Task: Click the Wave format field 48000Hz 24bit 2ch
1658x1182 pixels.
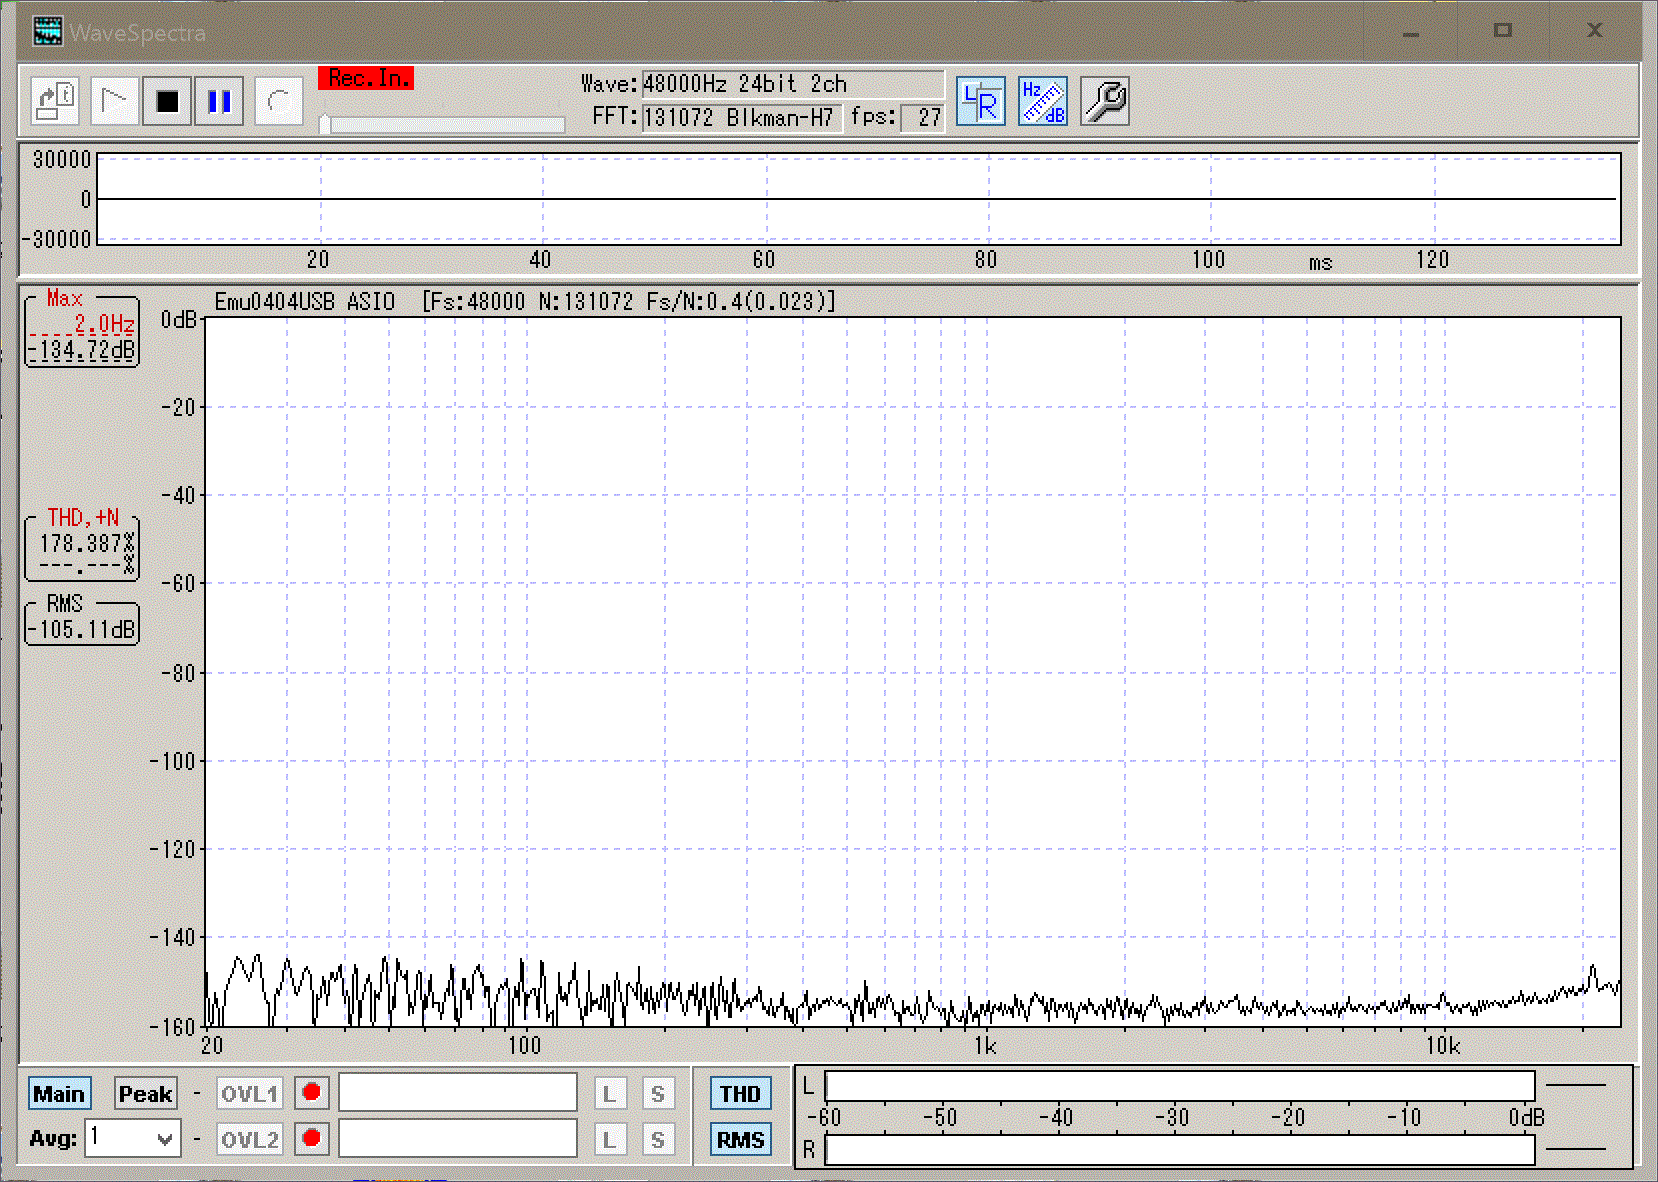Action: point(792,84)
